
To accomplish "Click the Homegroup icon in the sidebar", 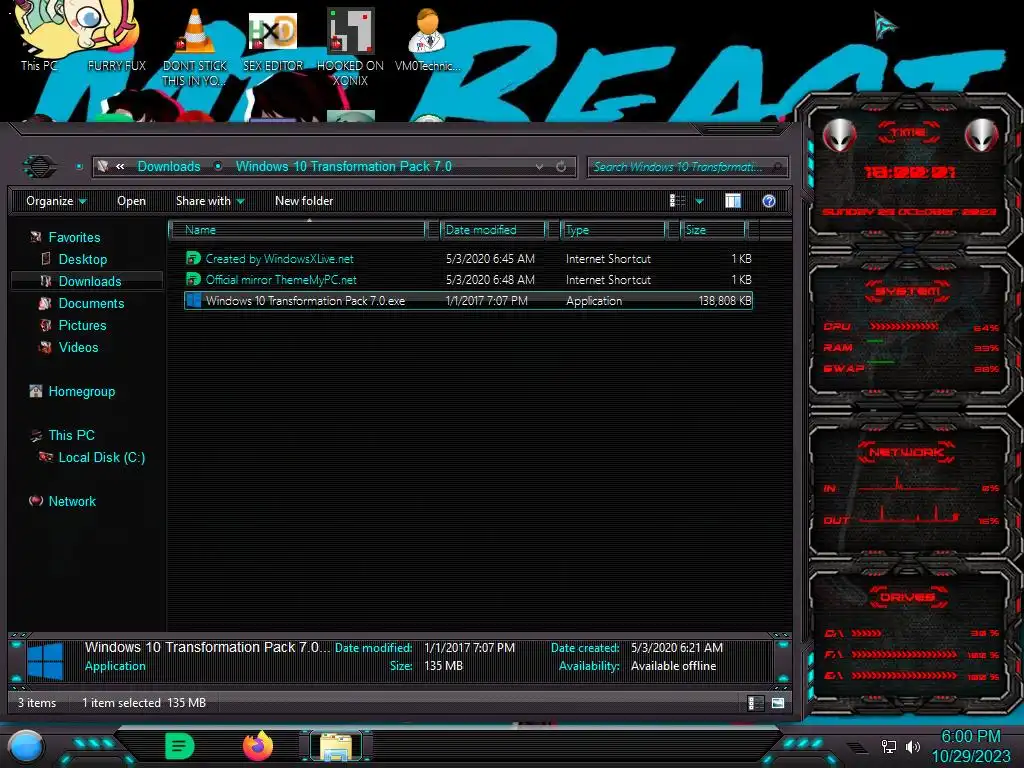I will click(x=36, y=391).
